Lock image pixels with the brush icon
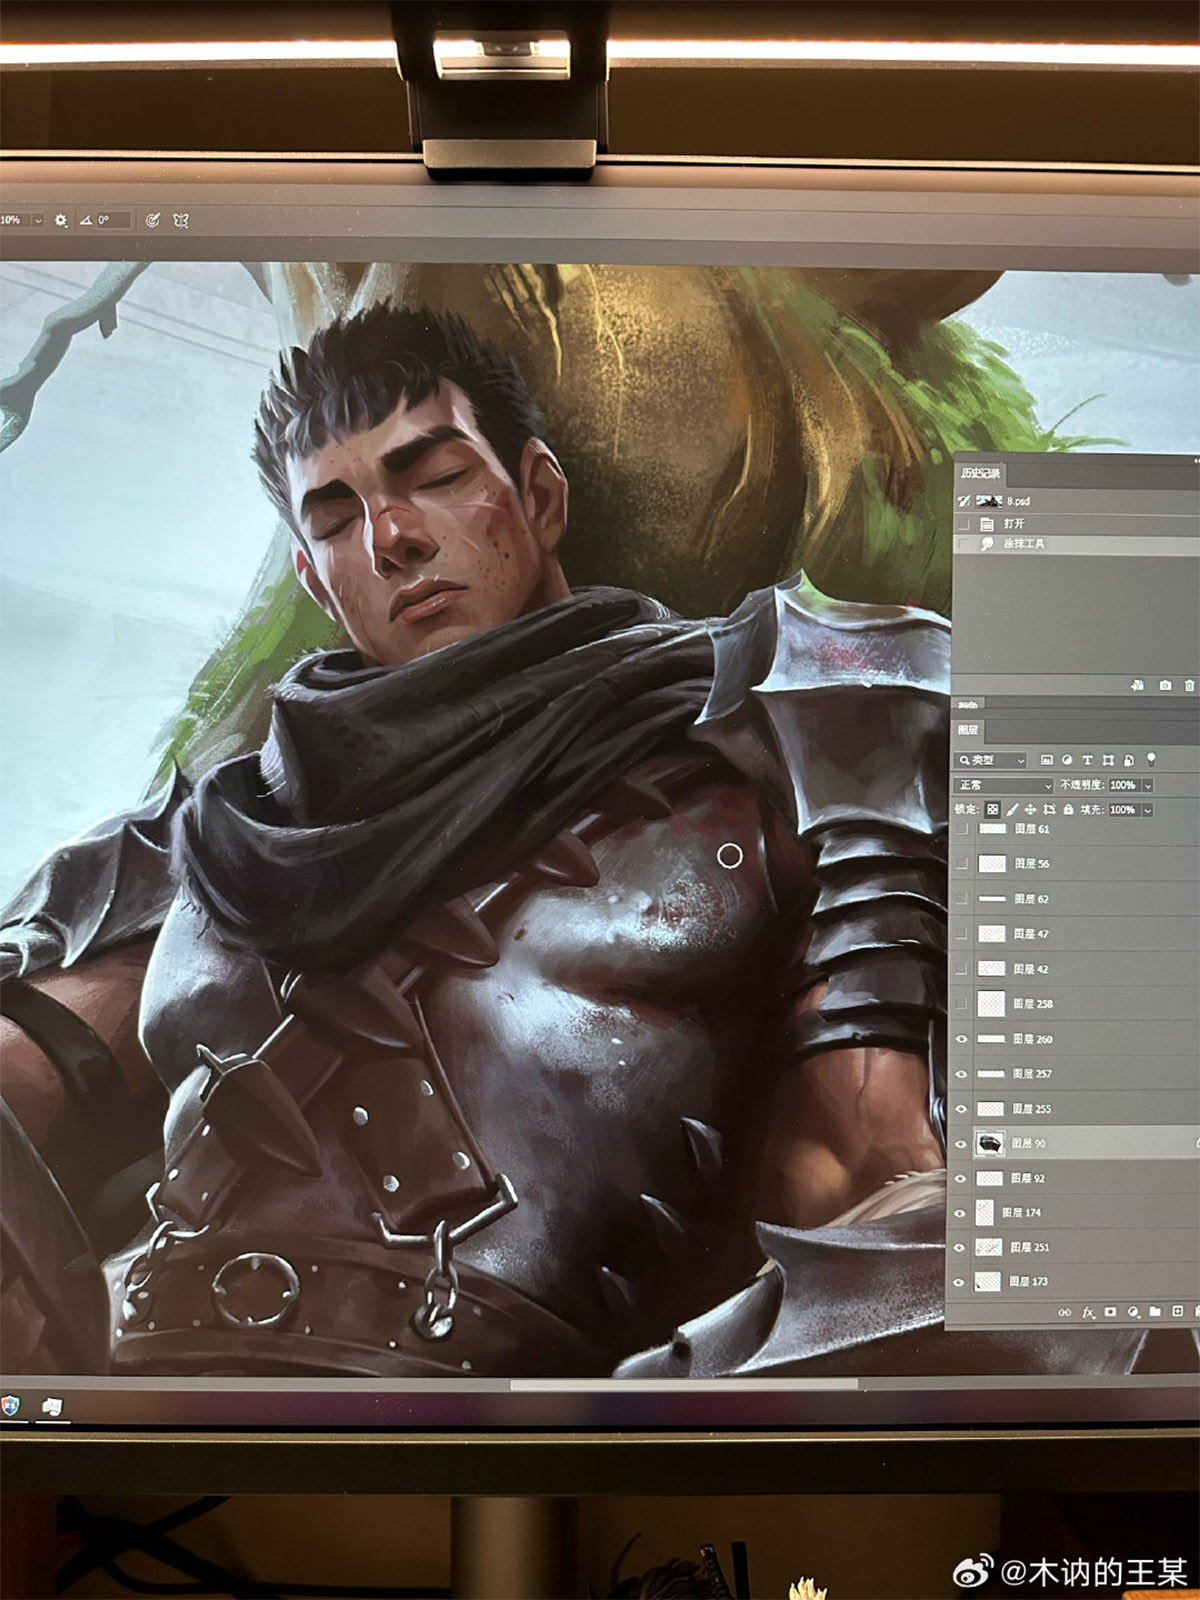 click(x=1012, y=809)
